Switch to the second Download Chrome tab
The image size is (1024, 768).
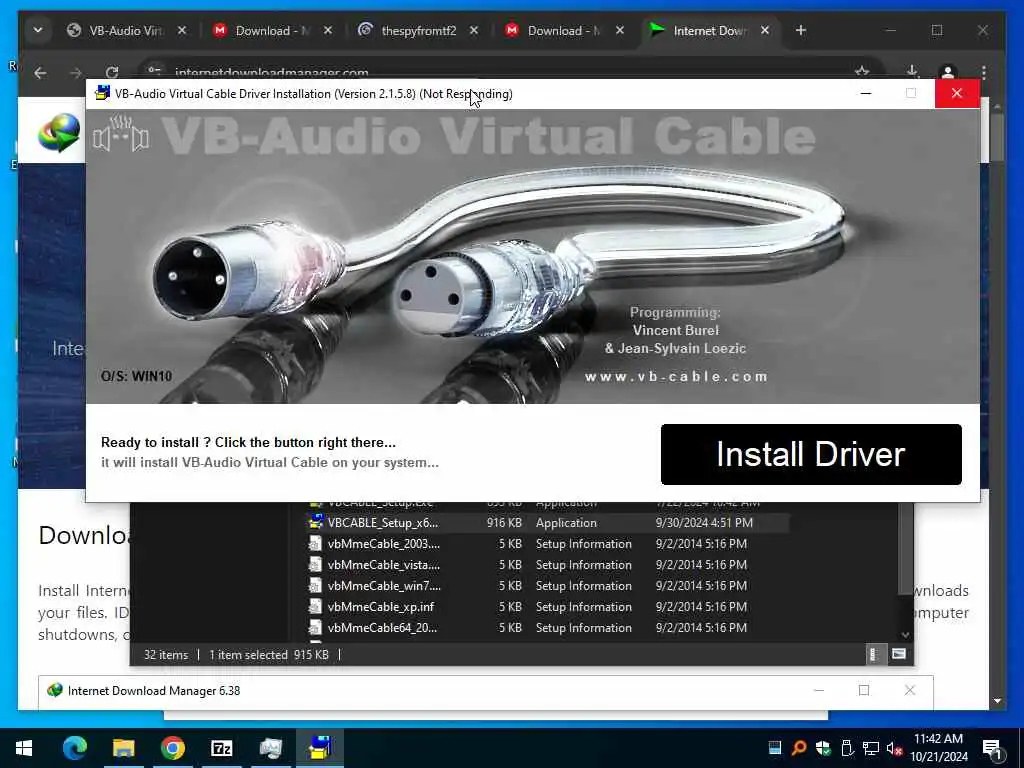pos(564,31)
